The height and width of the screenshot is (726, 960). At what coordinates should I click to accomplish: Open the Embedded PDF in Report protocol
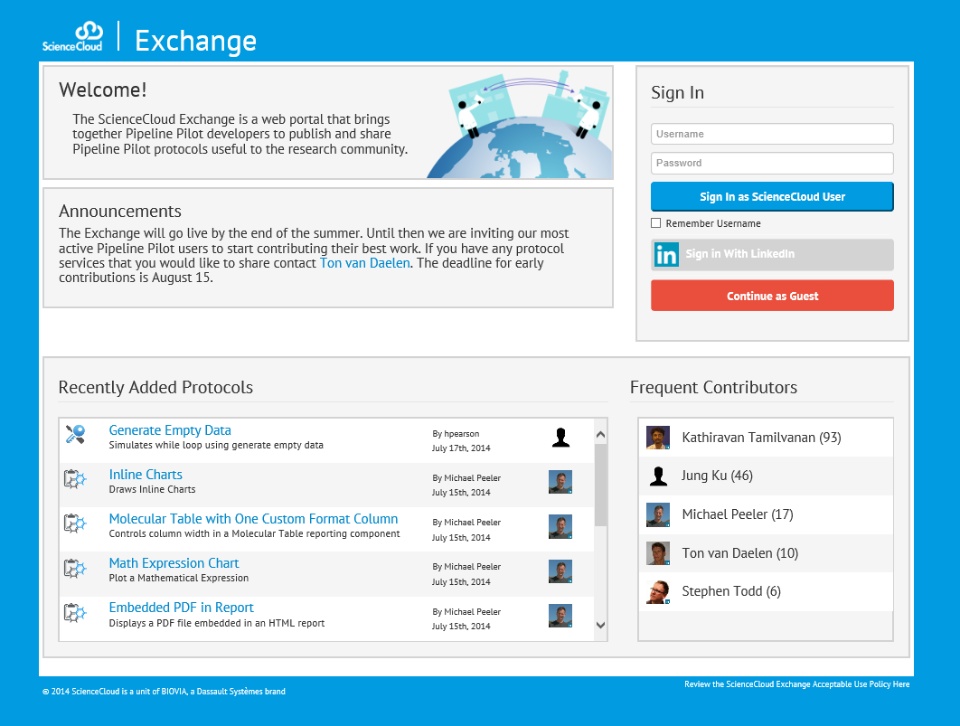(x=181, y=607)
